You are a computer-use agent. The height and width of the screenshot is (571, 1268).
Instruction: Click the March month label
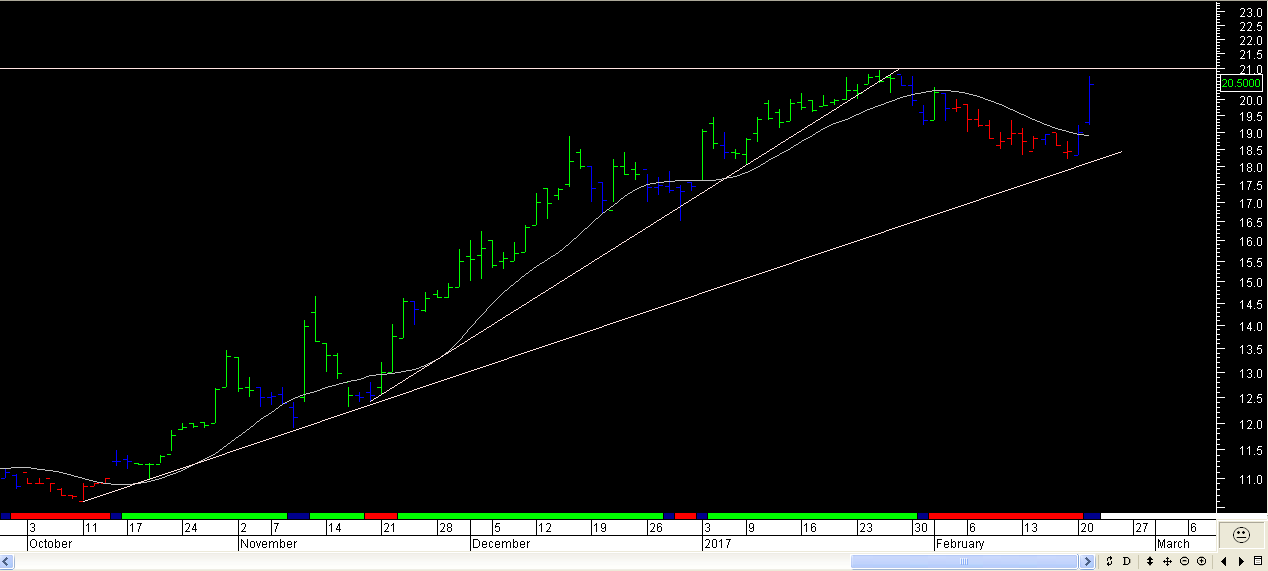coord(1174,544)
